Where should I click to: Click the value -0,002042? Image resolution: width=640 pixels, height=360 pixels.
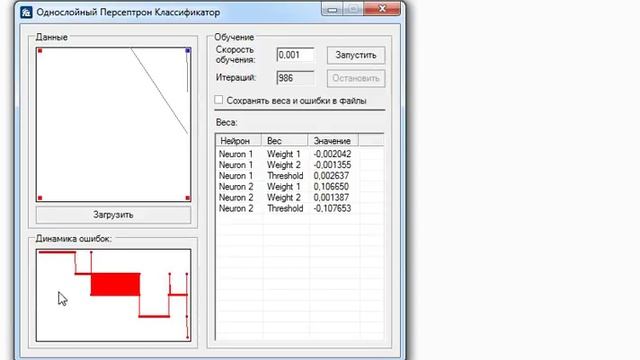(x=332, y=154)
